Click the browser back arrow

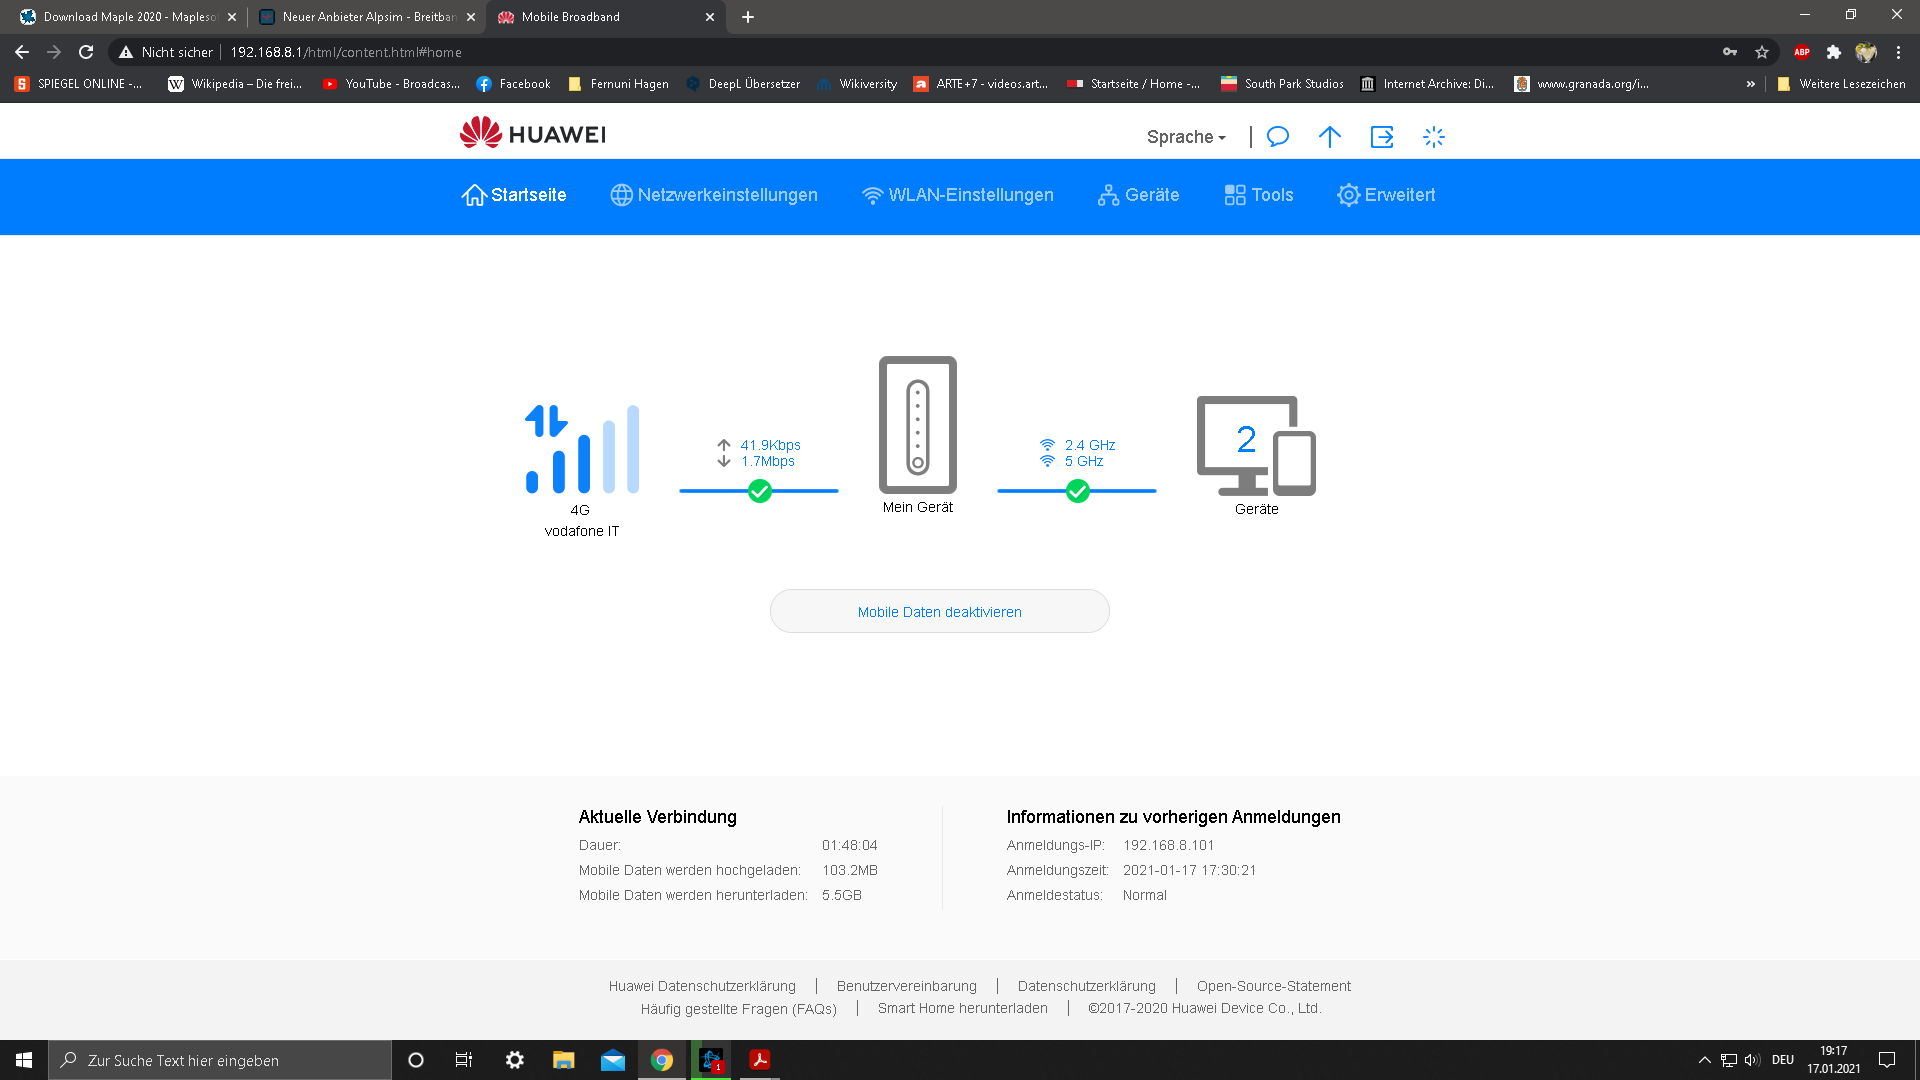tap(22, 52)
